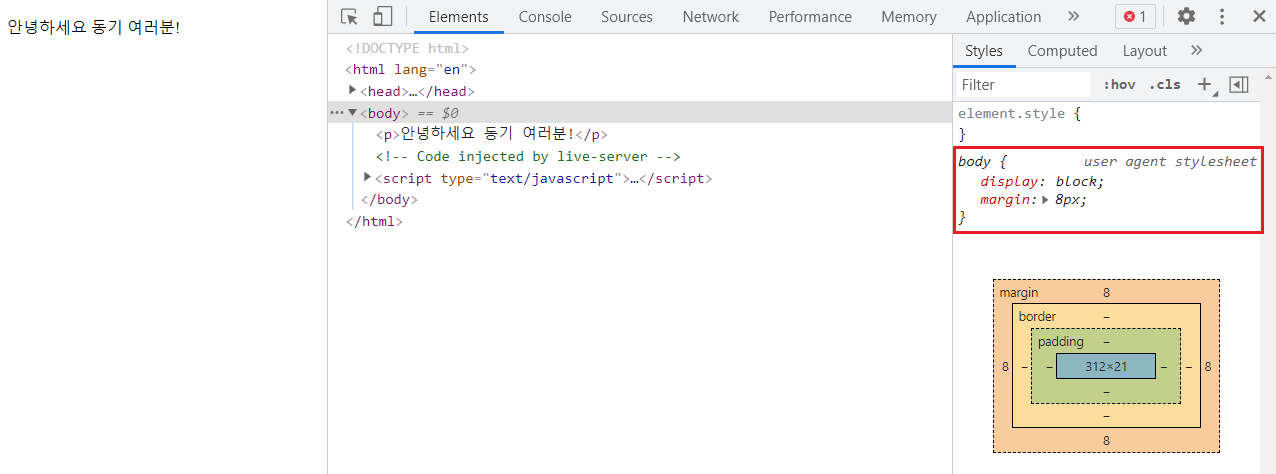Open the ellipsis actions beside body

pyautogui.click(x=336, y=112)
